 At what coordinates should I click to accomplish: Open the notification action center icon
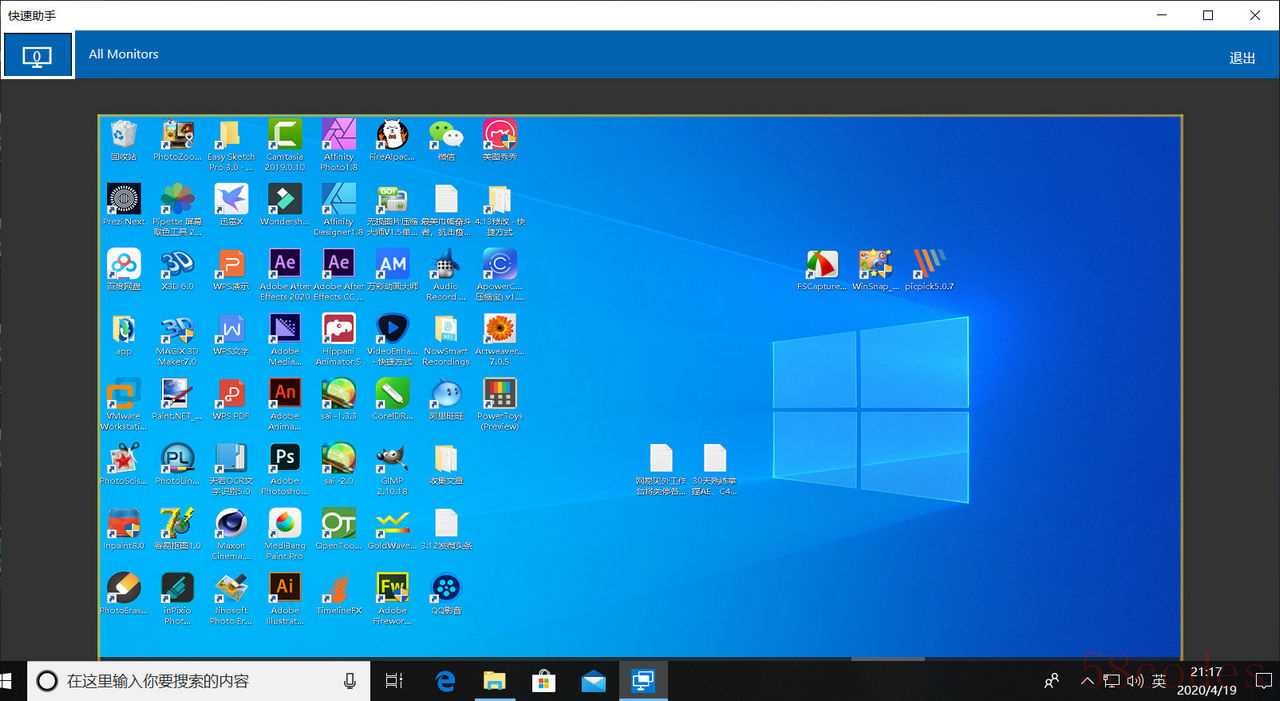[1262, 681]
